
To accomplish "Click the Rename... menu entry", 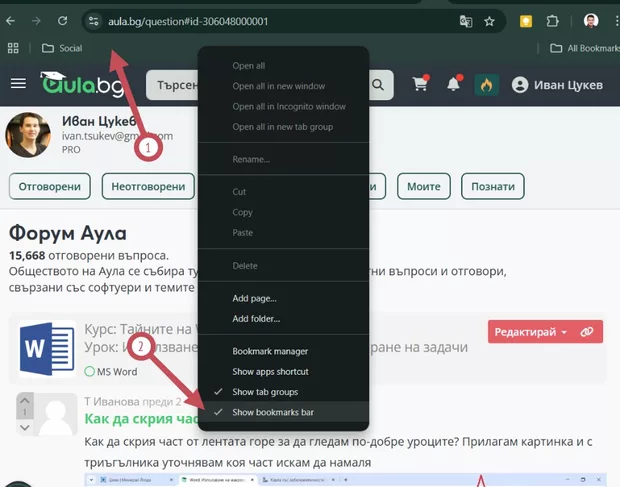I will [x=283, y=159].
